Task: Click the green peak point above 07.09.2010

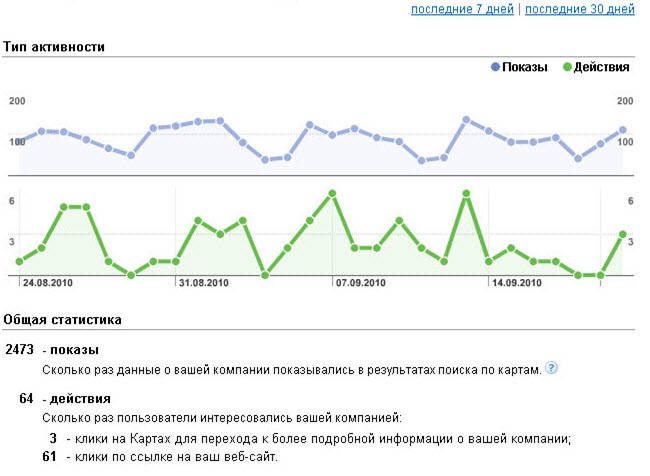Action: [x=332, y=194]
